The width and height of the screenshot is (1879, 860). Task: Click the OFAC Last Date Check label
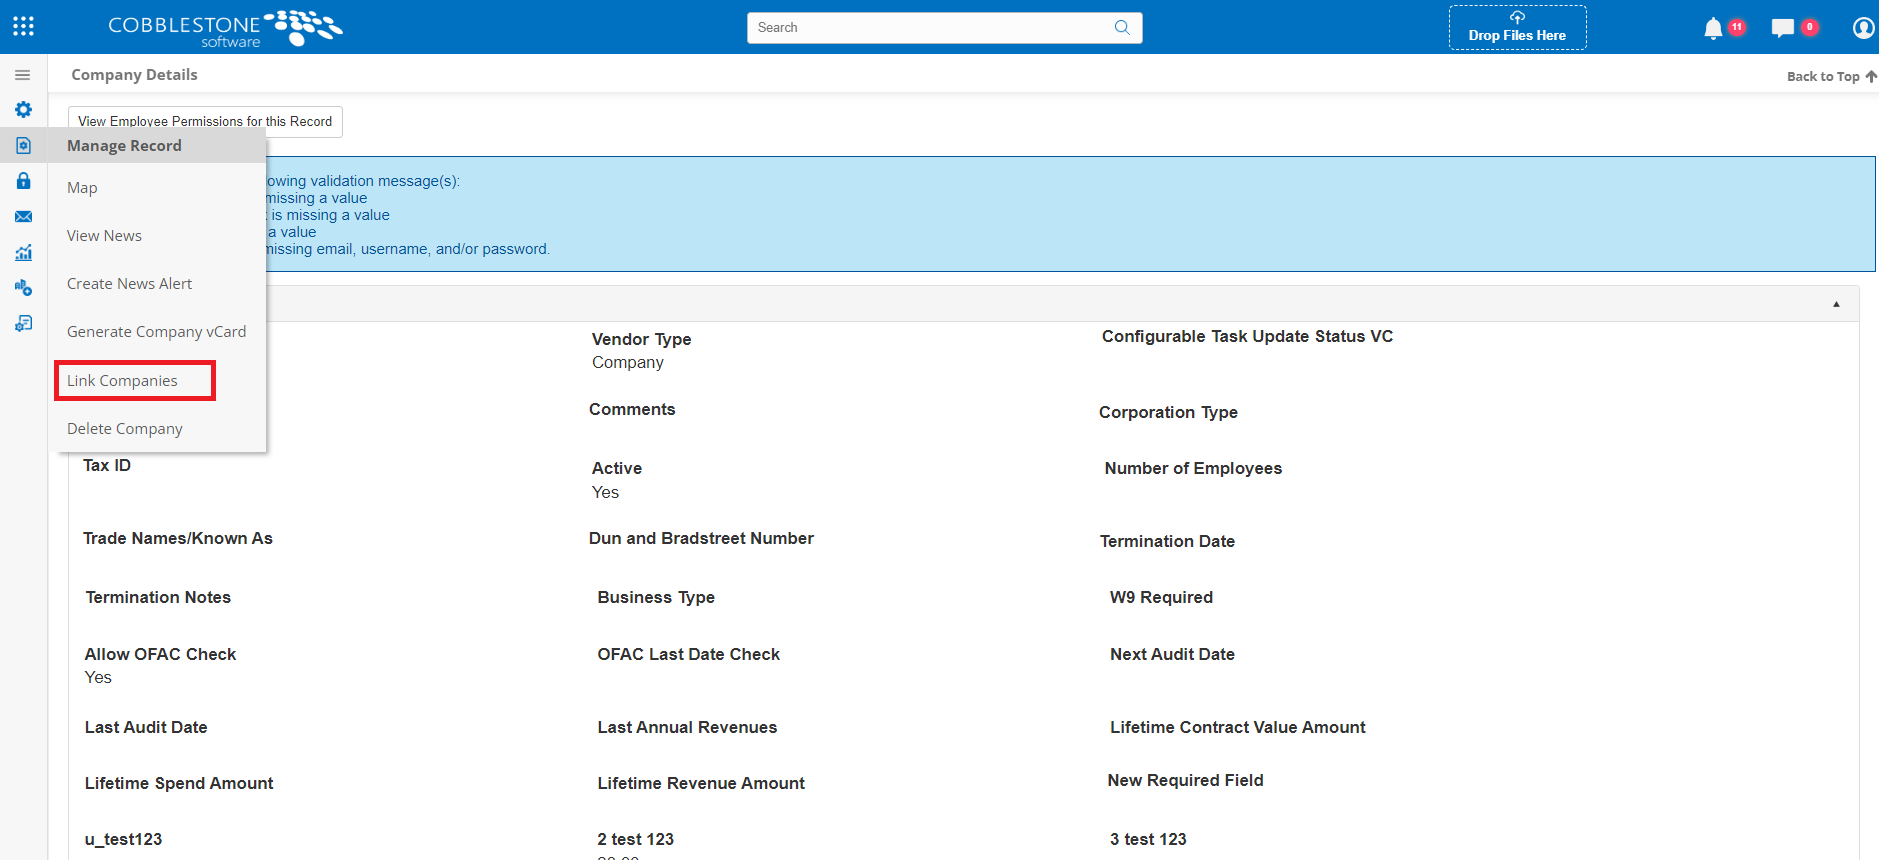point(688,655)
